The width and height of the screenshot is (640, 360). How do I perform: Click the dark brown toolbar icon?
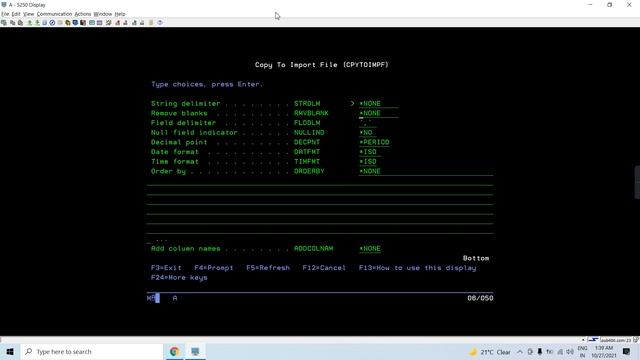83,23
